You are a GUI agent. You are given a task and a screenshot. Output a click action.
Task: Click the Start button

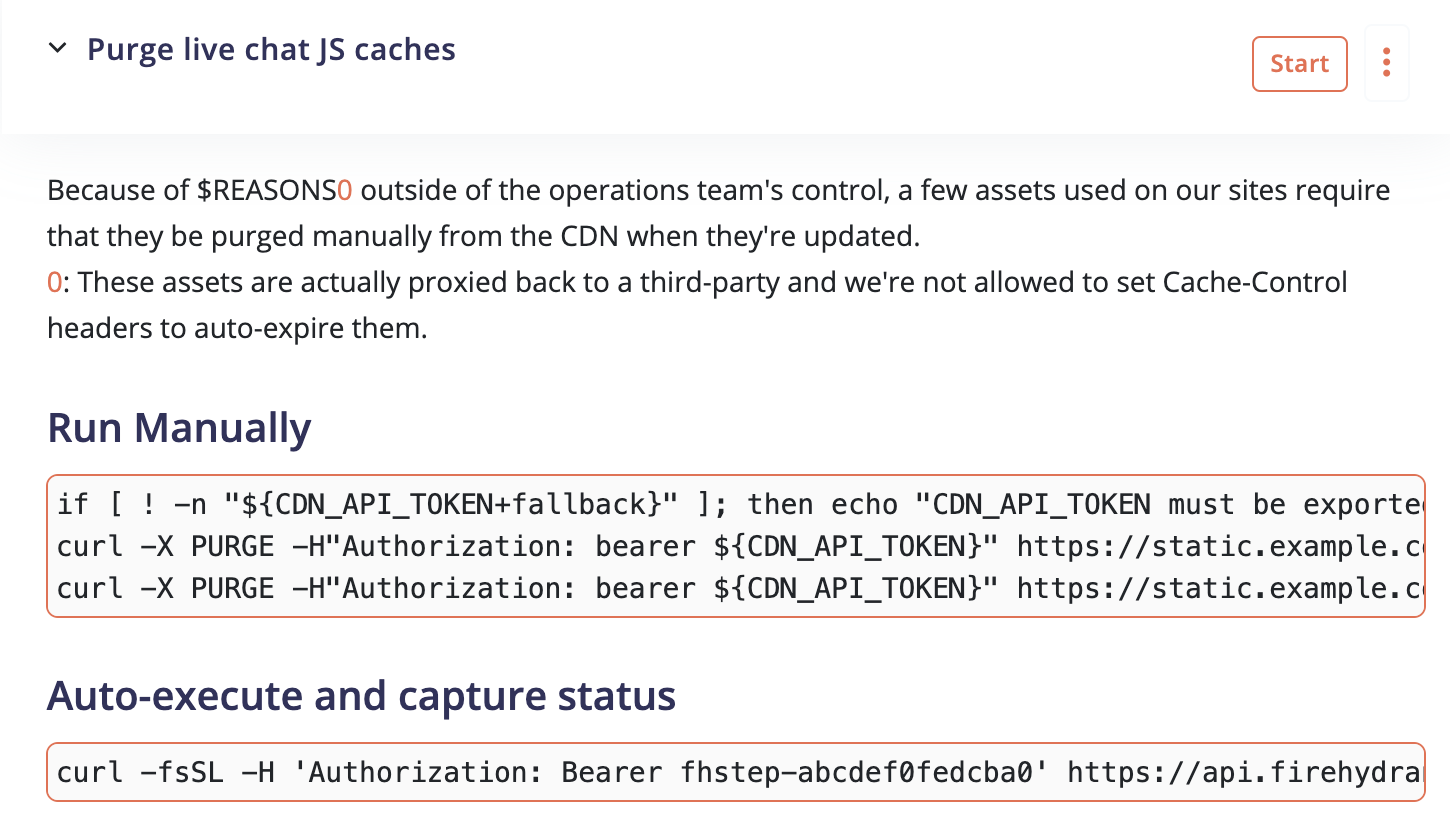[x=1299, y=63]
